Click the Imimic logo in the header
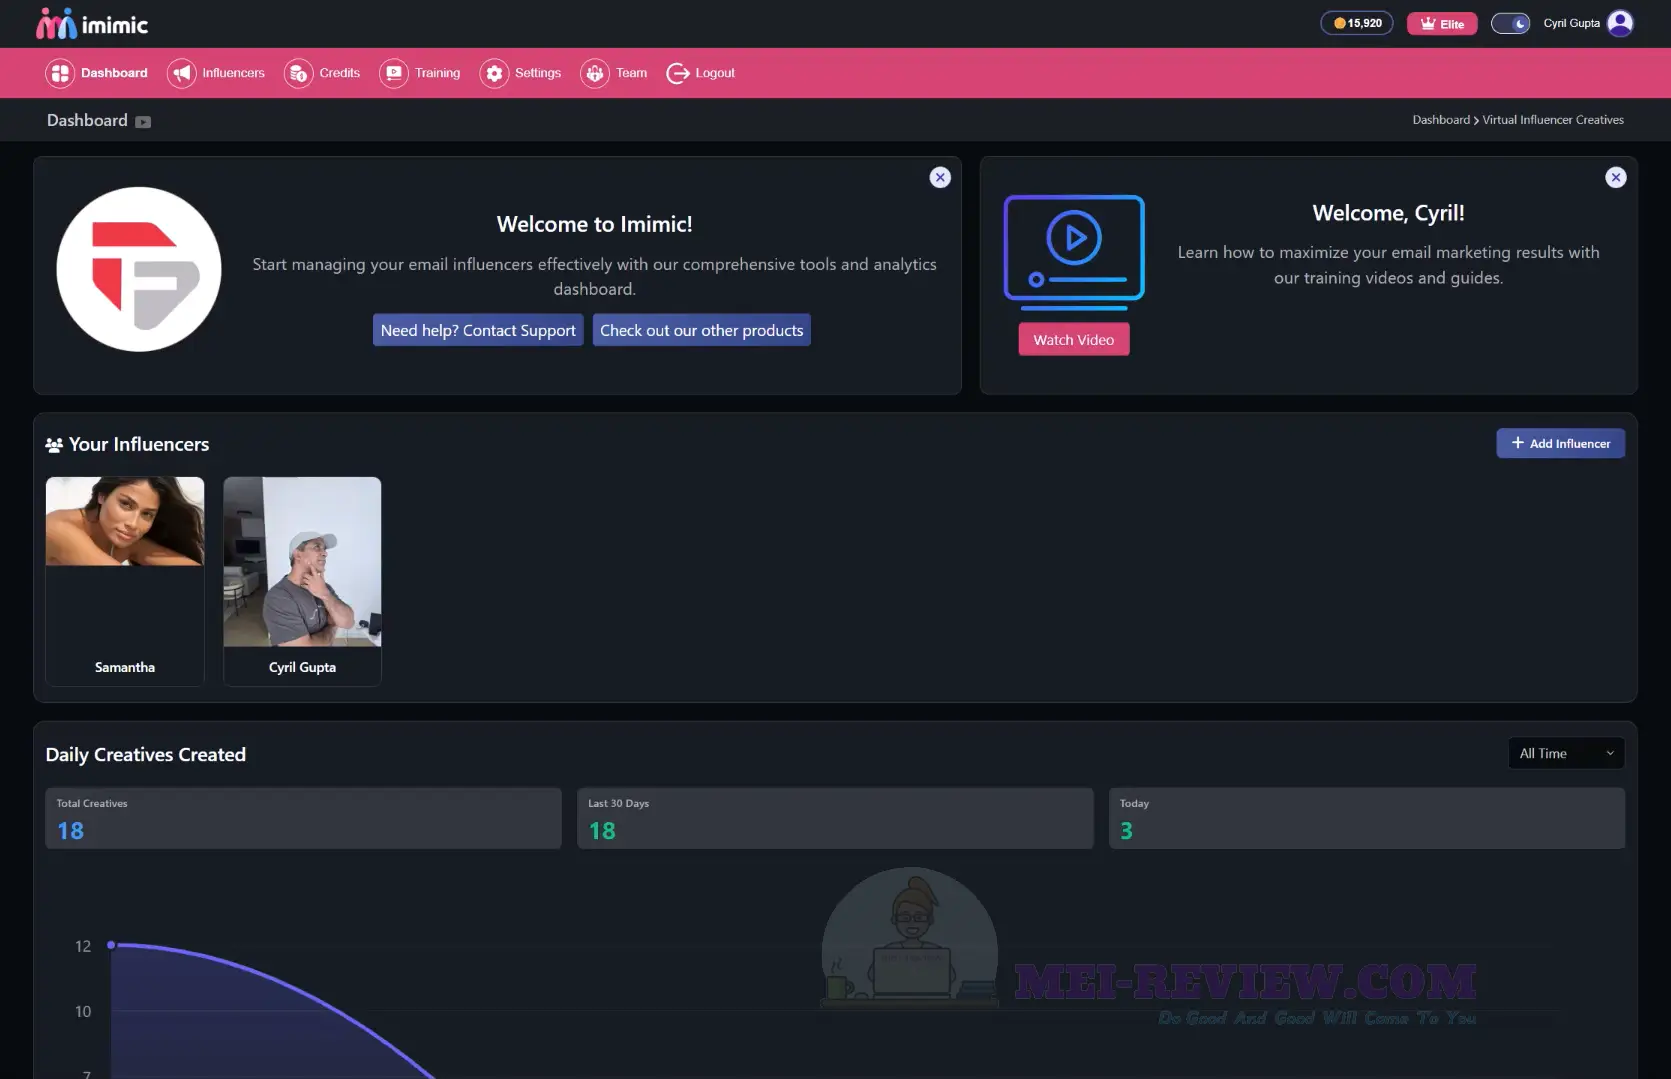The width and height of the screenshot is (1671, 1079). [91, 24]
